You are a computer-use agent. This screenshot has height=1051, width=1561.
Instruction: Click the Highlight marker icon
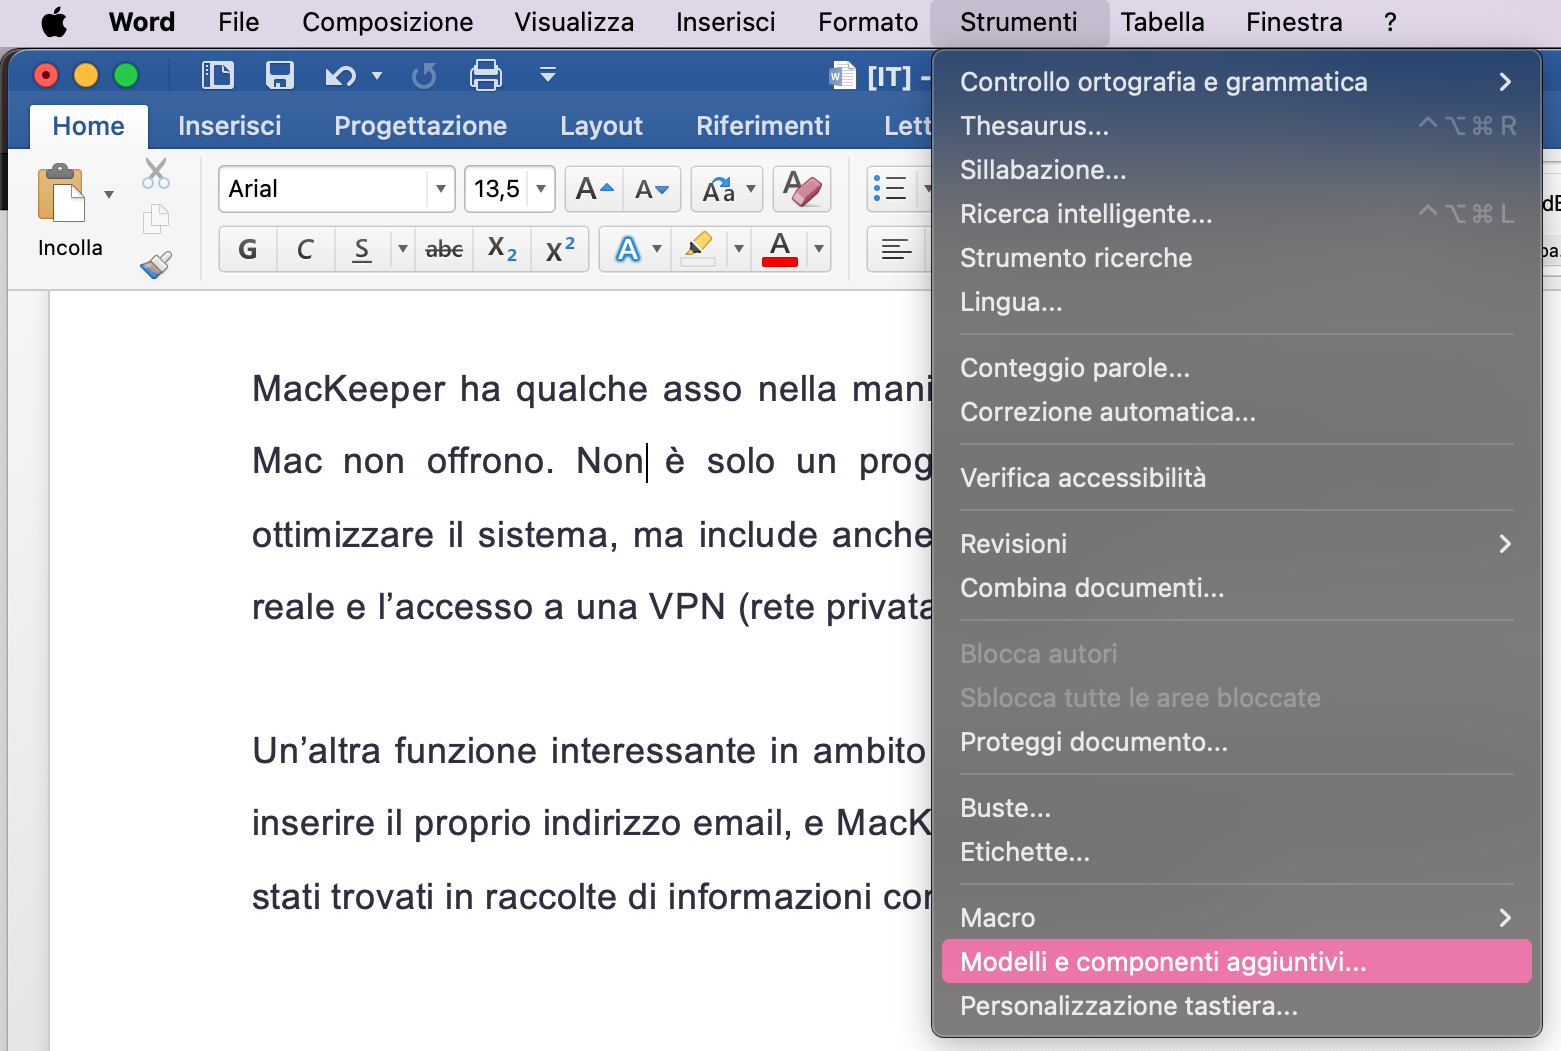point(698,249)
